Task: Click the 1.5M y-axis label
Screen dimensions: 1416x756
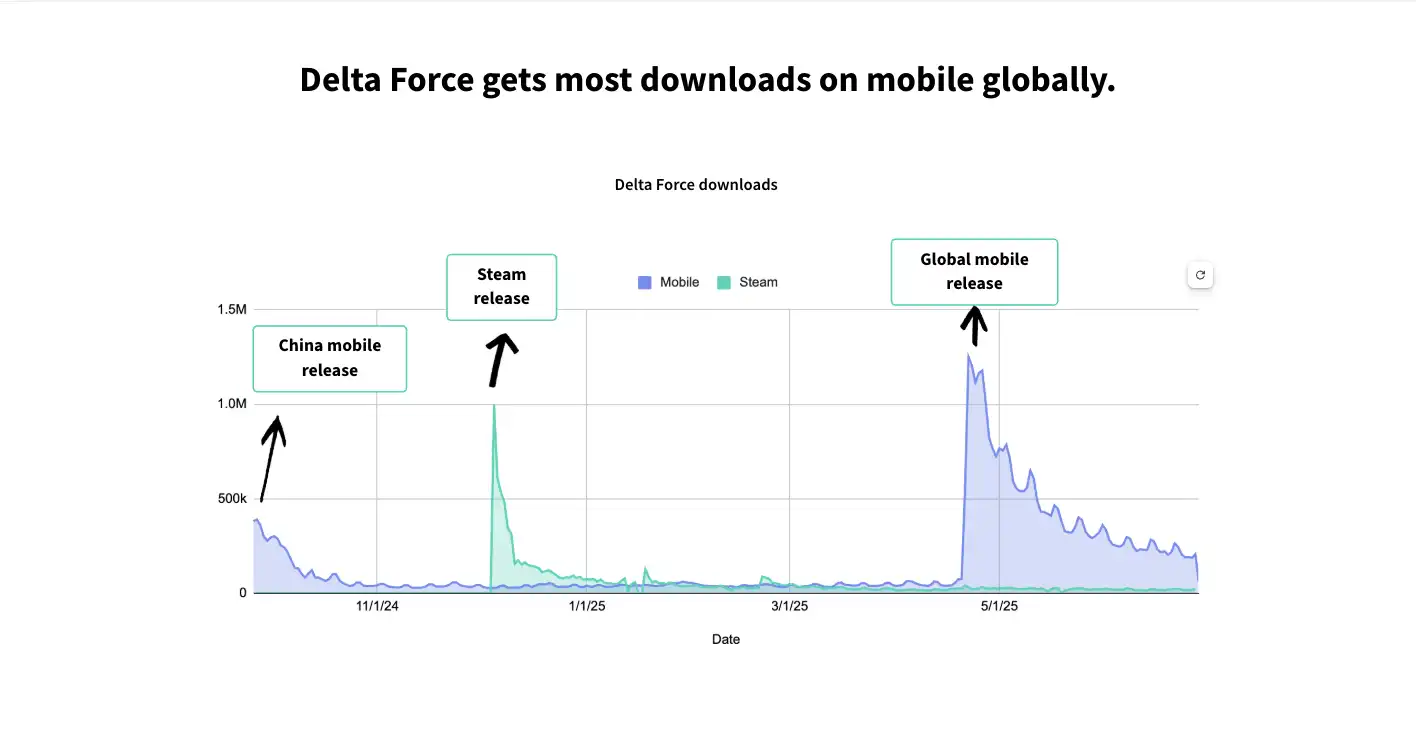Action: tap(232, 310)
